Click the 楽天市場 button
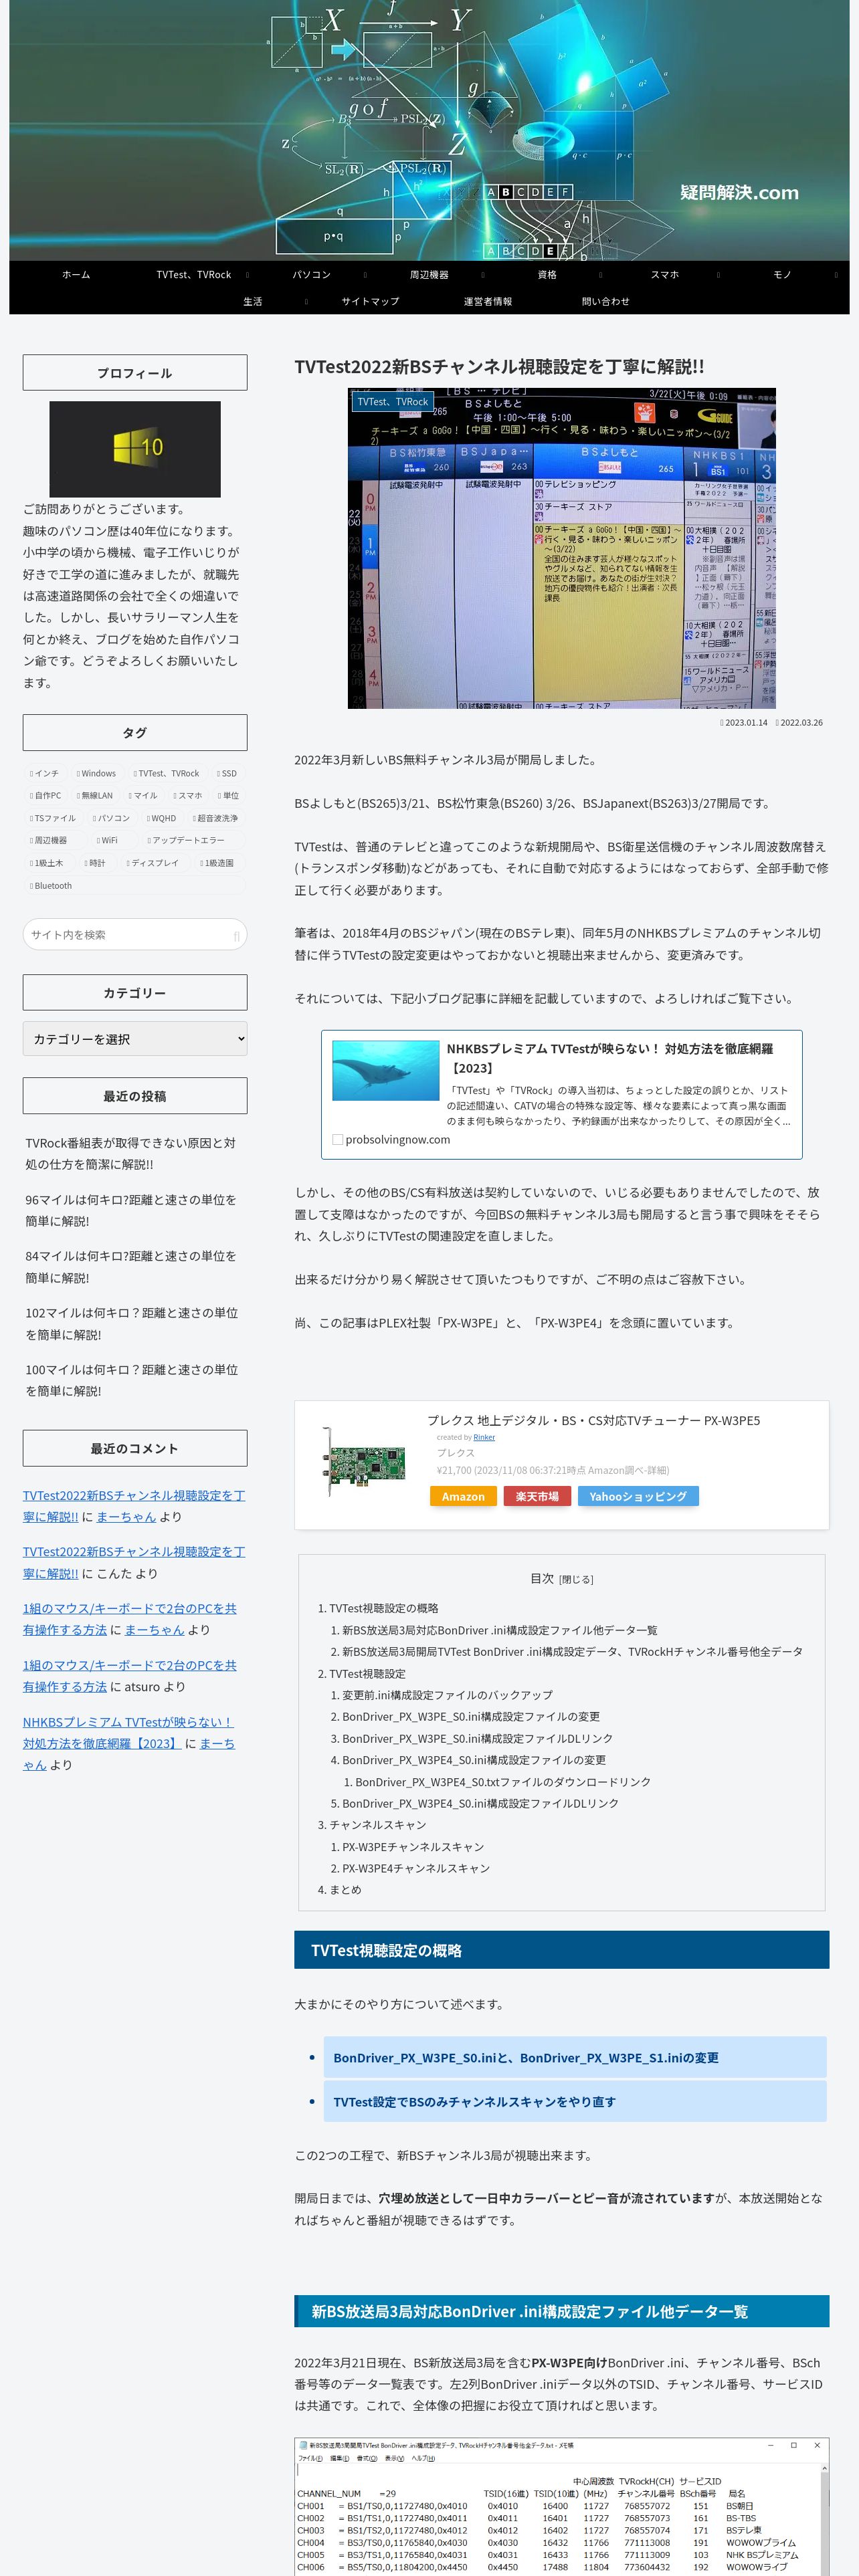The height and width of the screenshot is (2576, 859). (x=537, y=1496)
